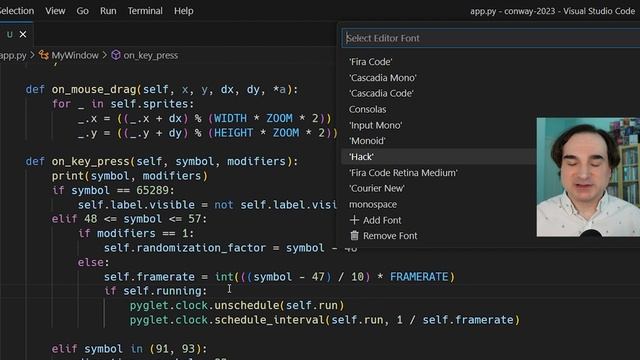
Task: Click the on_mouse_drag function name
Action: click(94, 89)
